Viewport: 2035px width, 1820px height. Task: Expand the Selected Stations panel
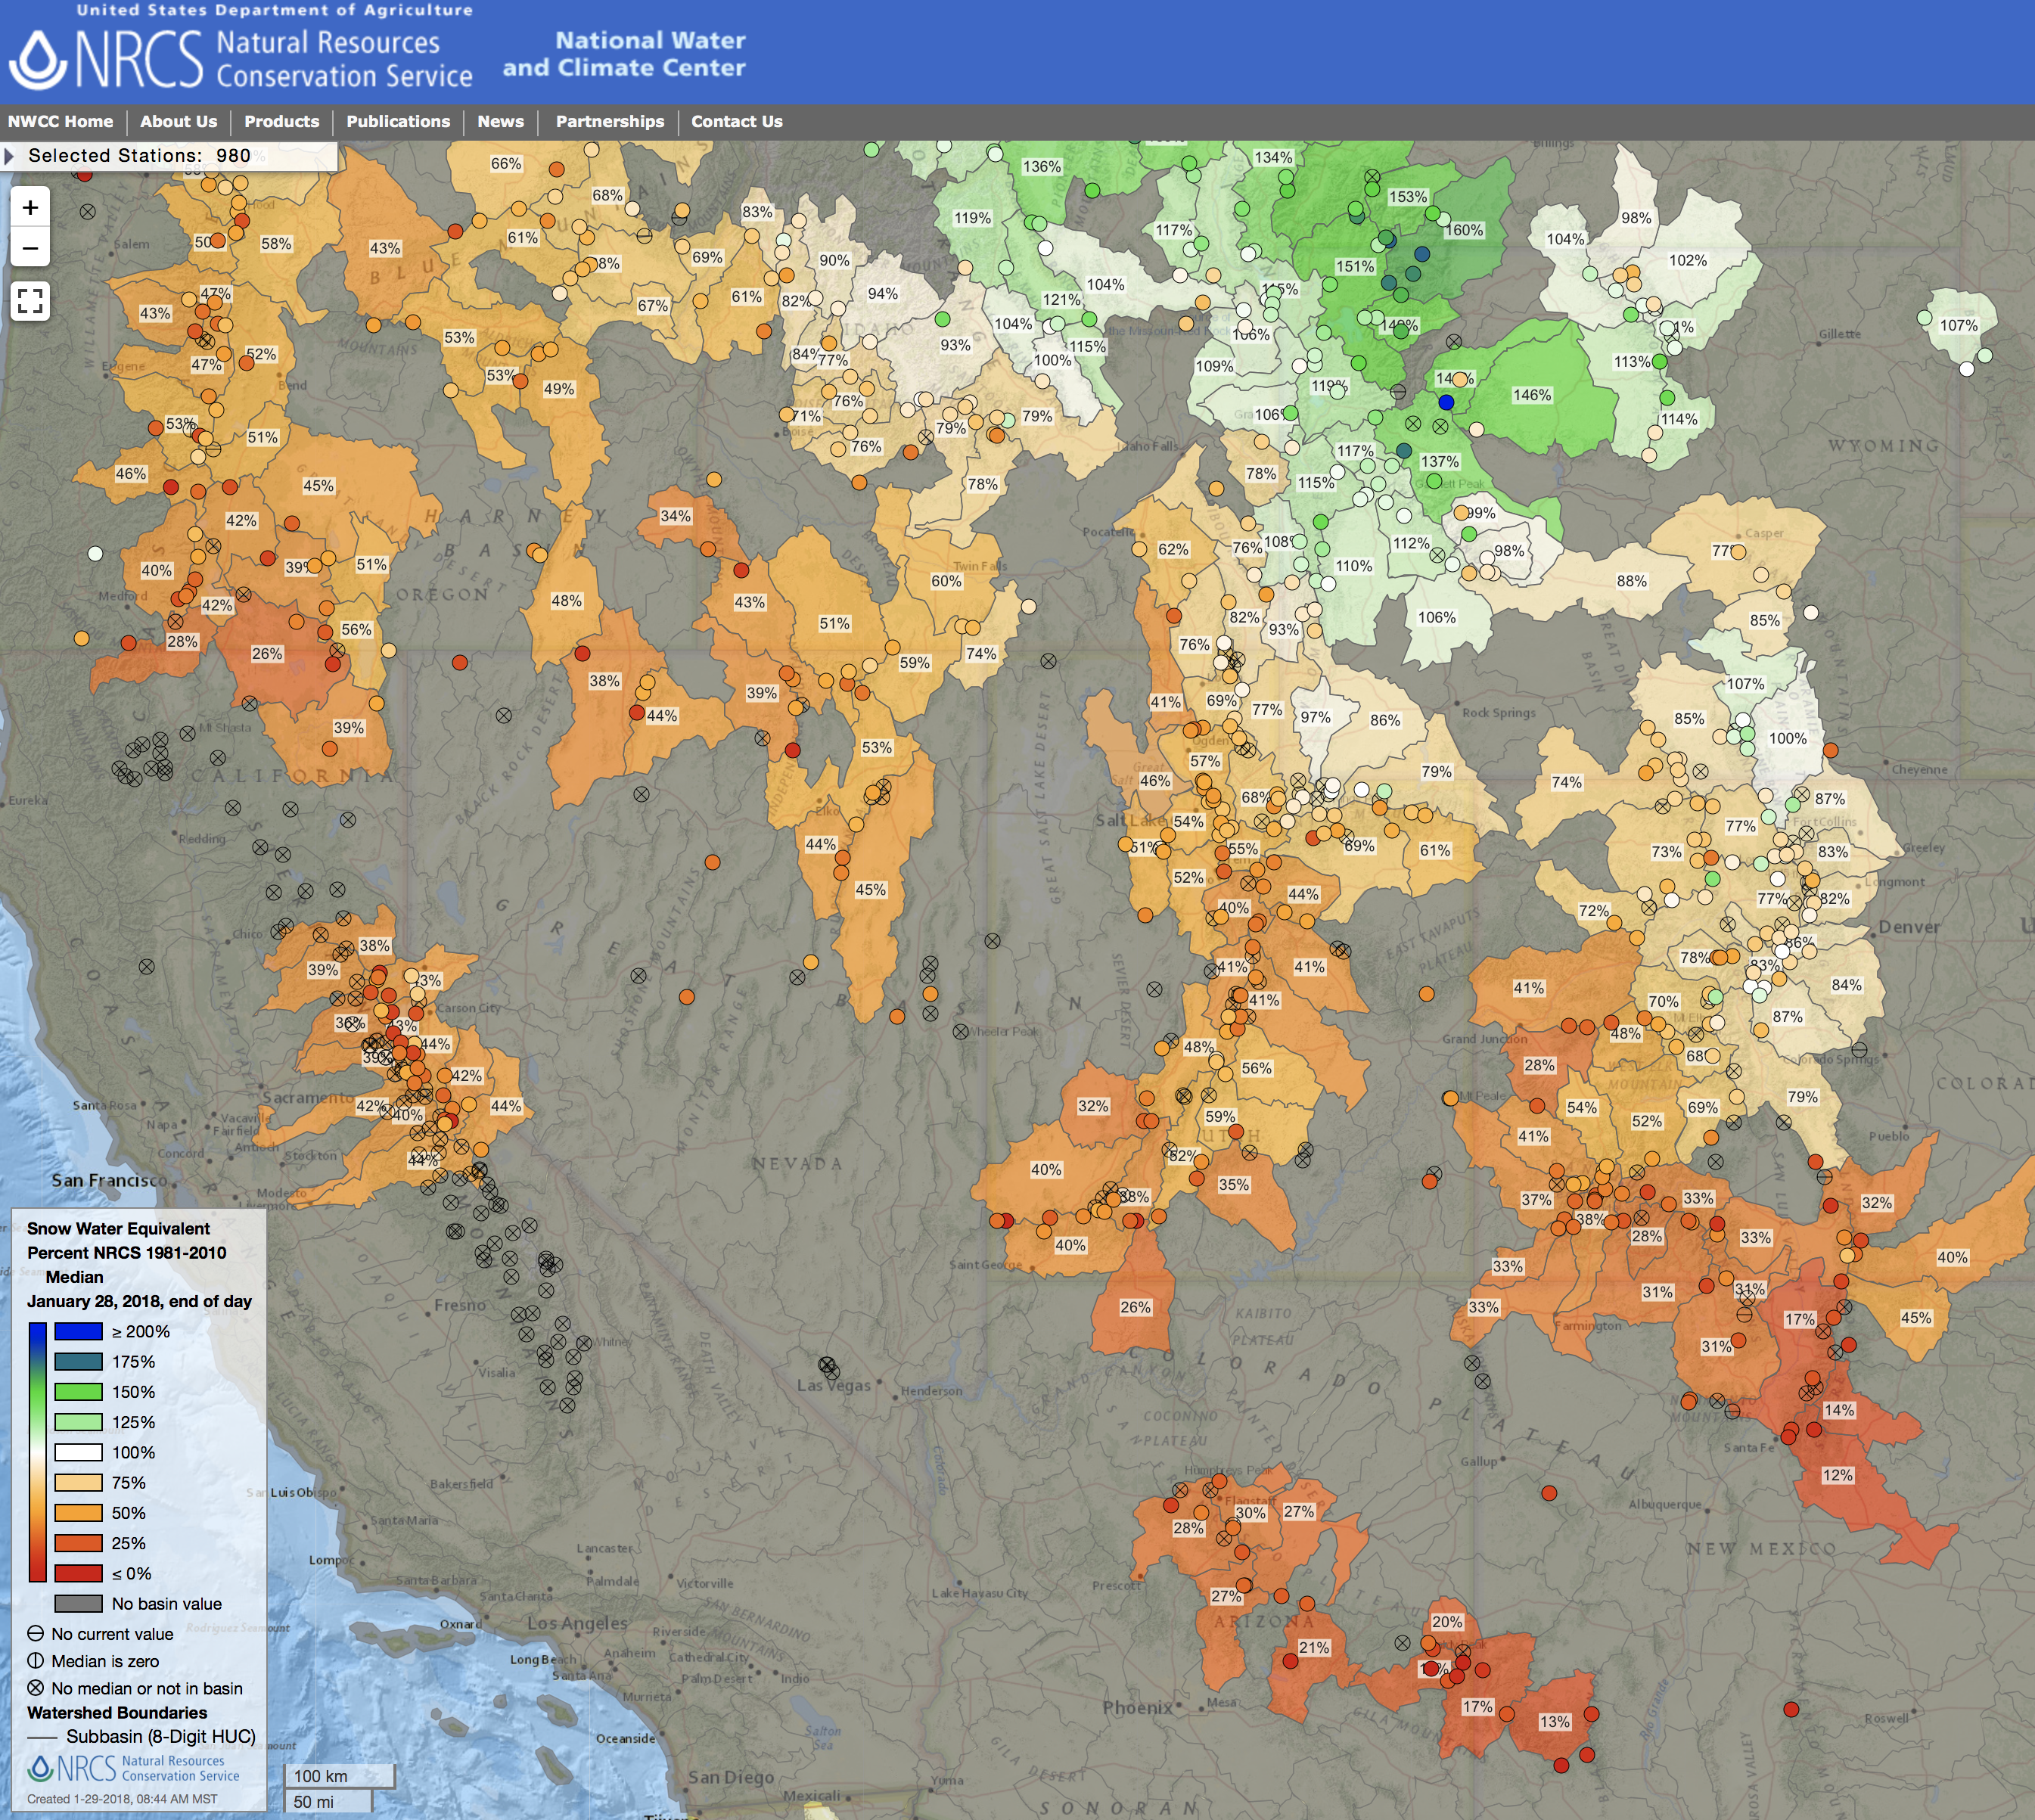point(9,156)
